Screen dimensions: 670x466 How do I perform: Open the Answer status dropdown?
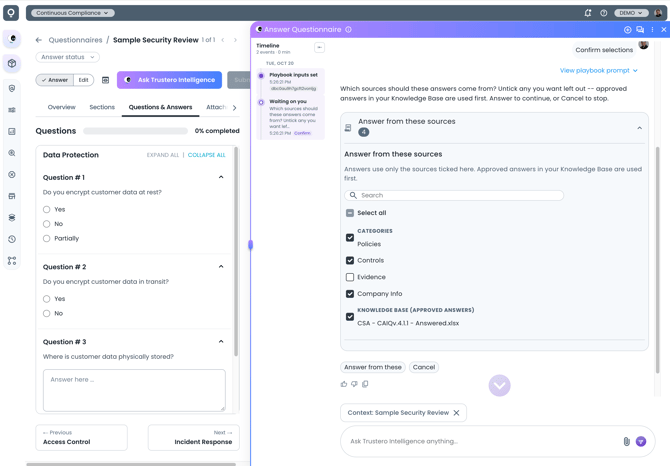pyautogui.click(x=68, y=57)
